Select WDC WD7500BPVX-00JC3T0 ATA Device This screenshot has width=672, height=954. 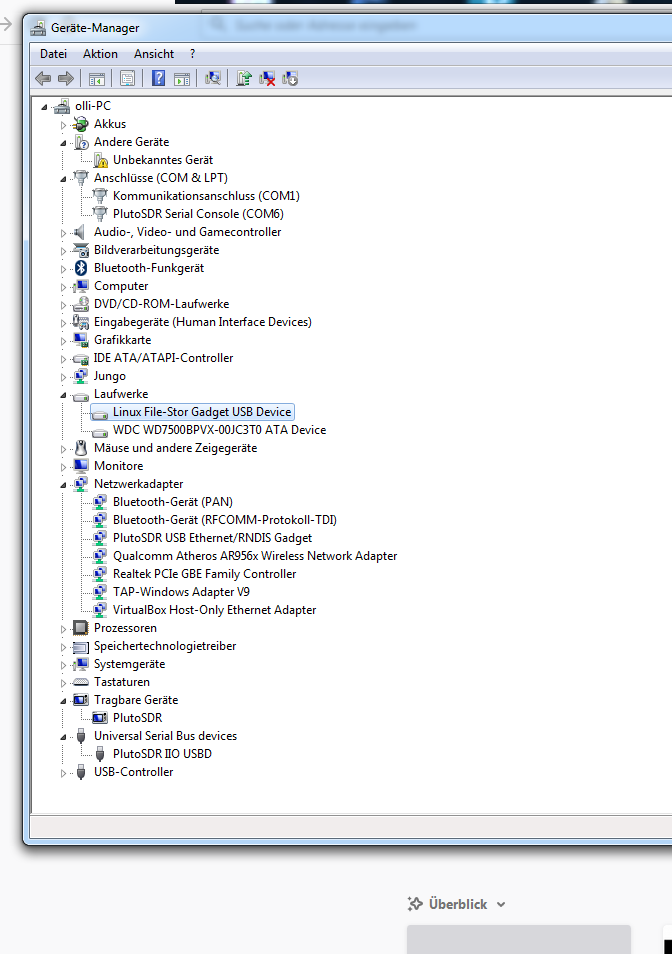(220, 430)
